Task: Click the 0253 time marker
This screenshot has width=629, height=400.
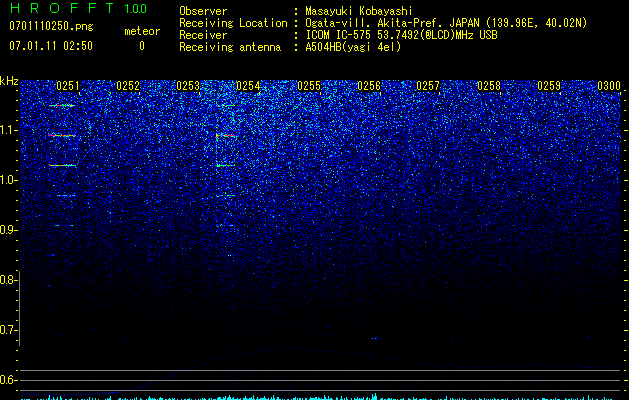Action: (188, 86)
